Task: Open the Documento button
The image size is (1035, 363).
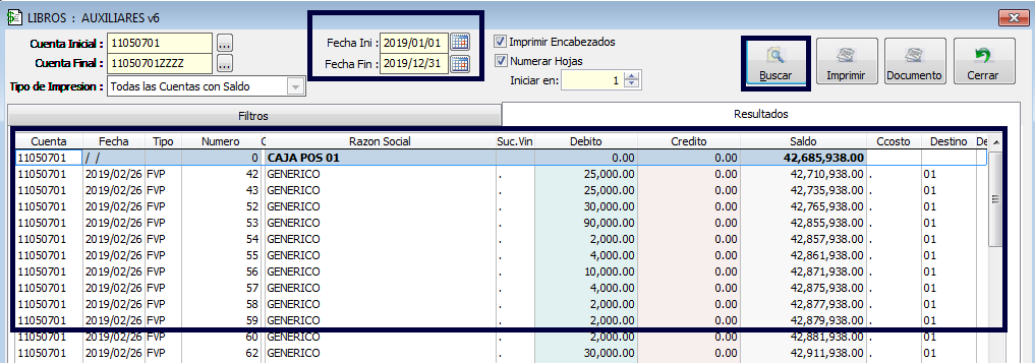Action: [x=914, y=61]
